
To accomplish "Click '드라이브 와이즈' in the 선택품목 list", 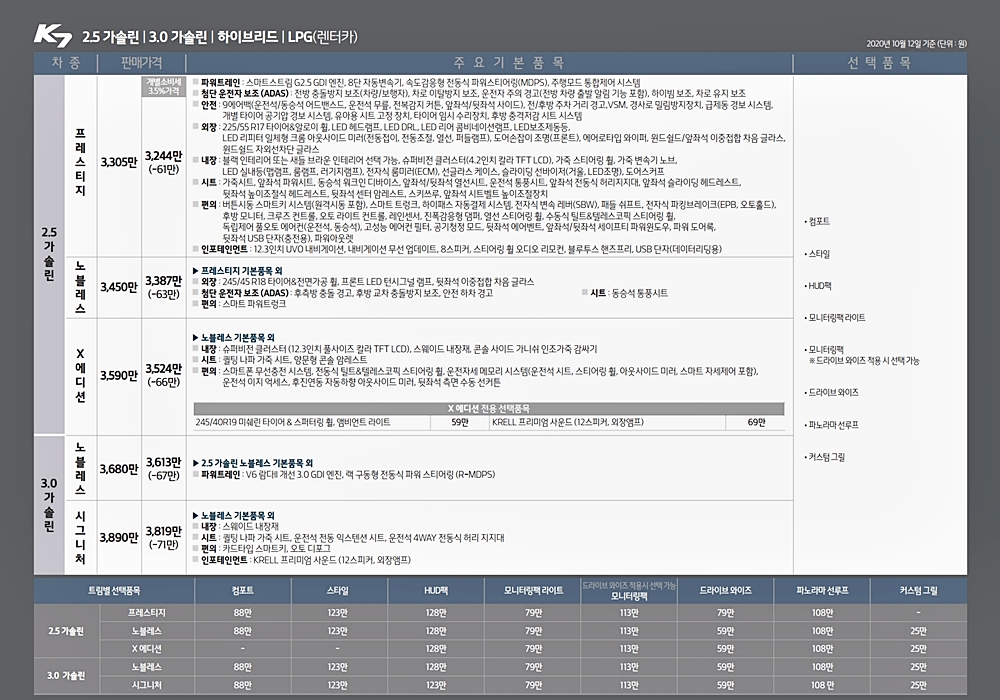I will coord(833,393).
